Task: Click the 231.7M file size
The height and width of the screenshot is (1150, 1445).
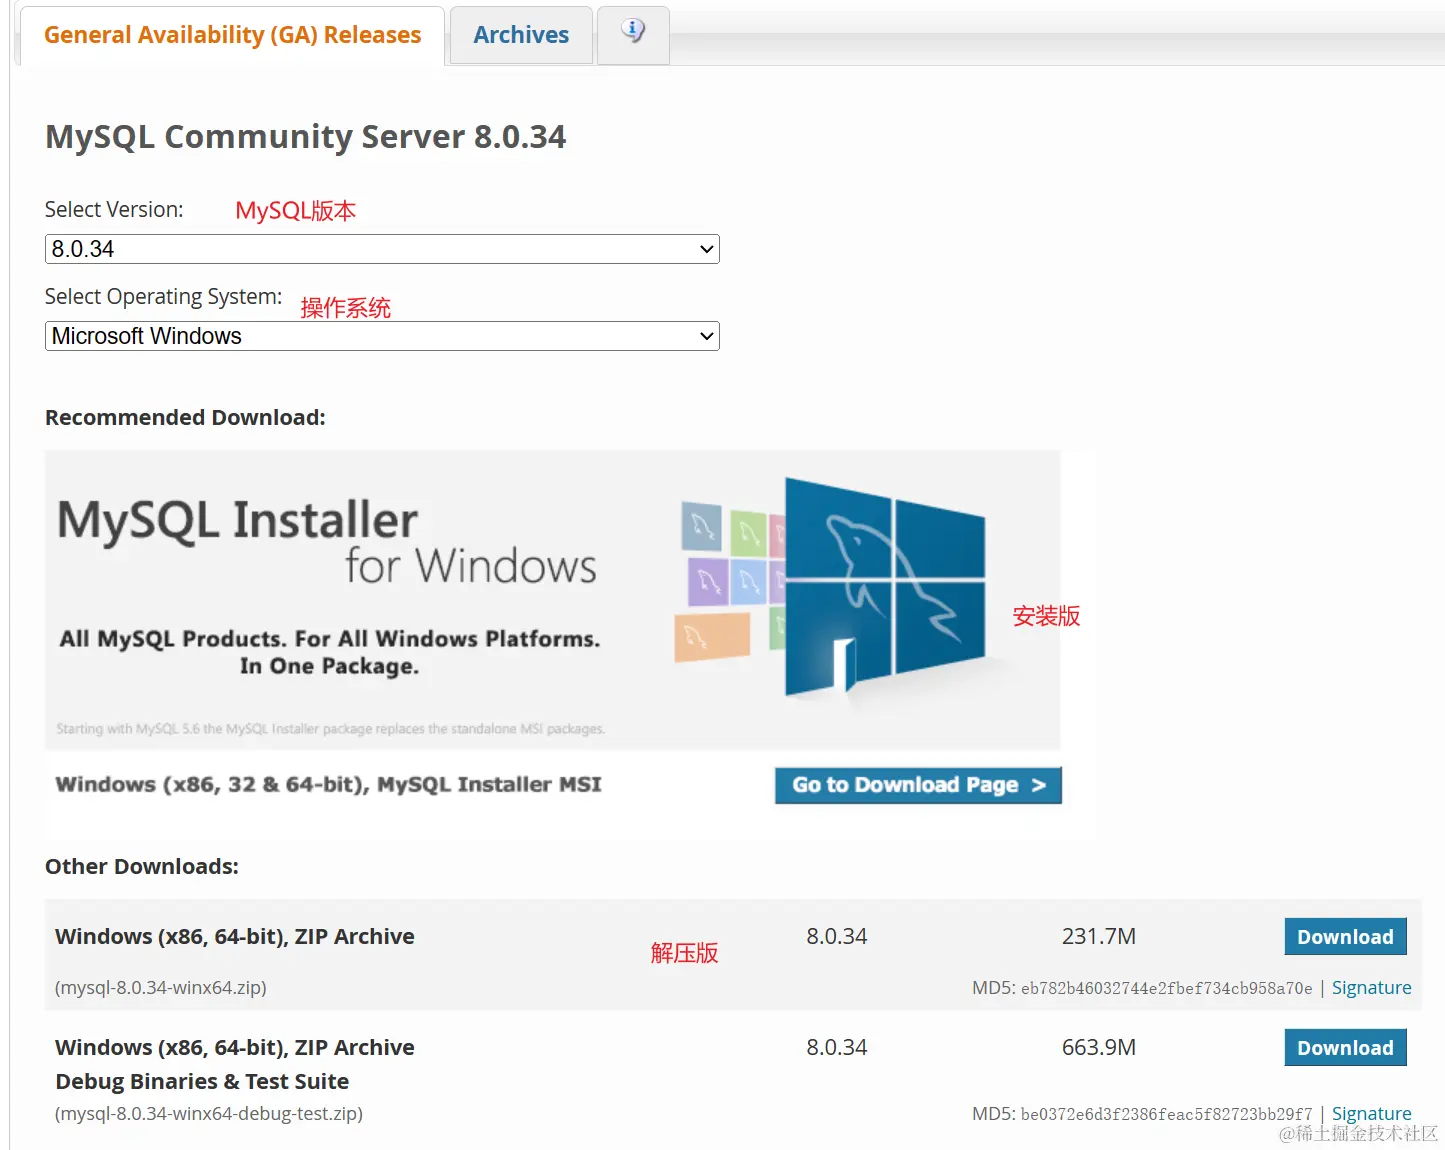Action: [x=1099, y=937]
